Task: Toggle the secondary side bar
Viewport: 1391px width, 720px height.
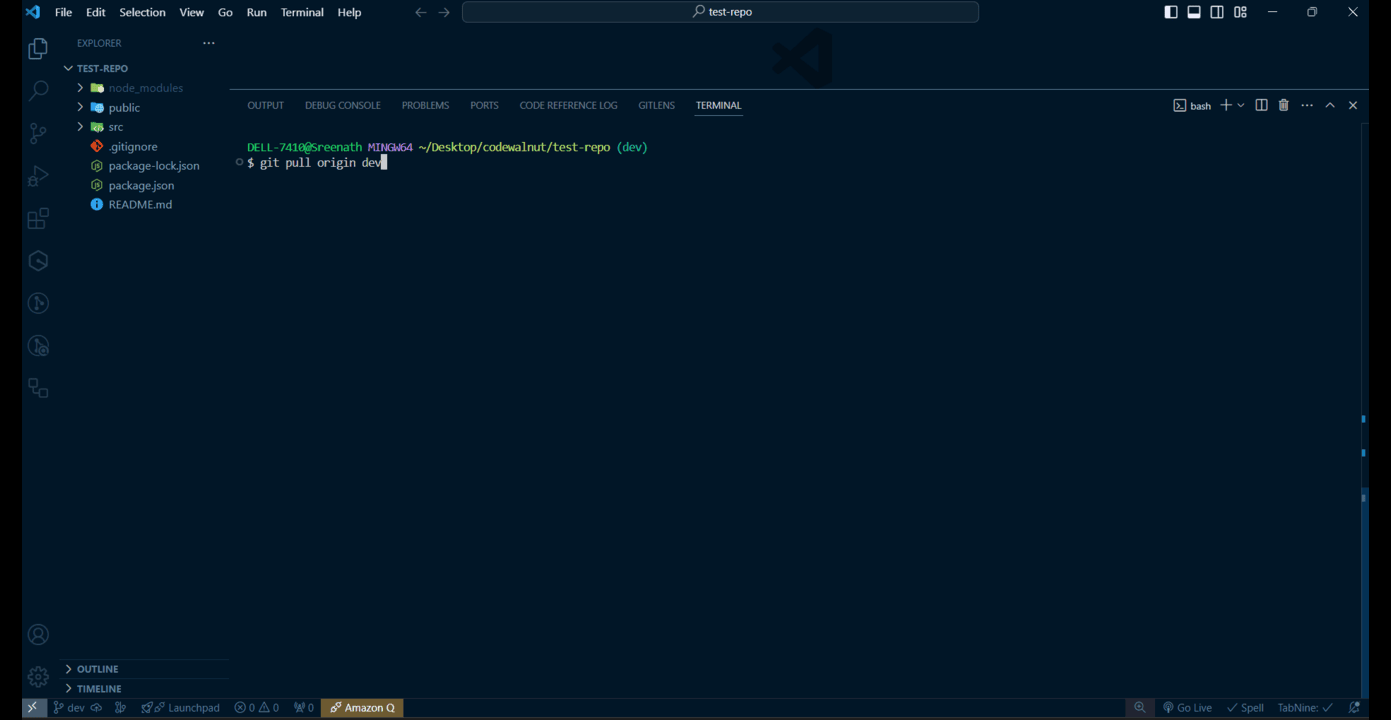Action: click(x=1217, y=12)
